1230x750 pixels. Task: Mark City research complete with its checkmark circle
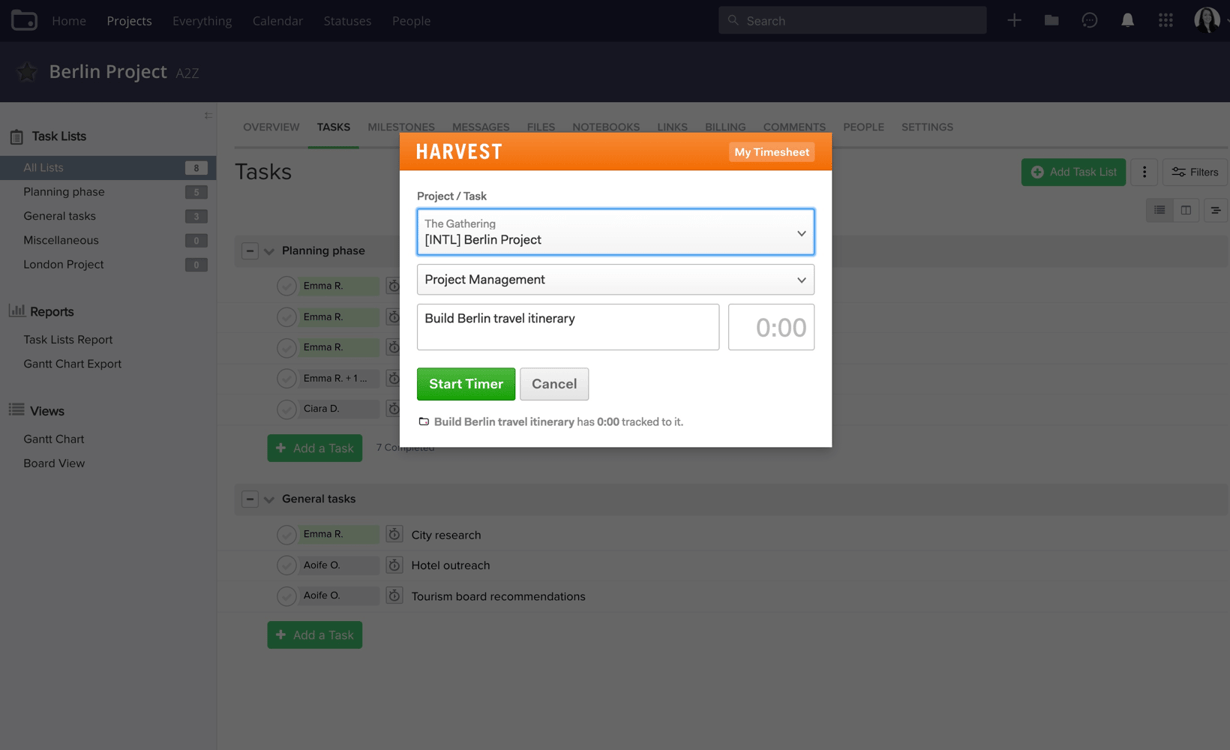286,534
